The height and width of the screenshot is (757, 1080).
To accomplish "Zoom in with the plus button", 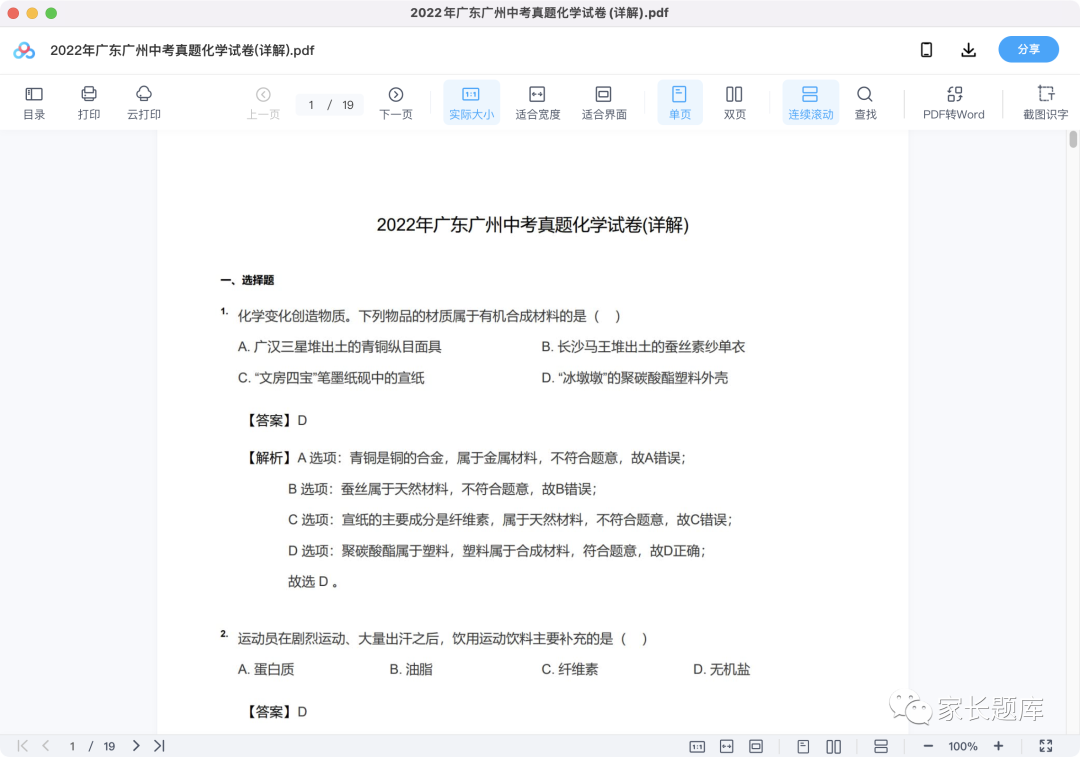I will [x=998, y=746].
